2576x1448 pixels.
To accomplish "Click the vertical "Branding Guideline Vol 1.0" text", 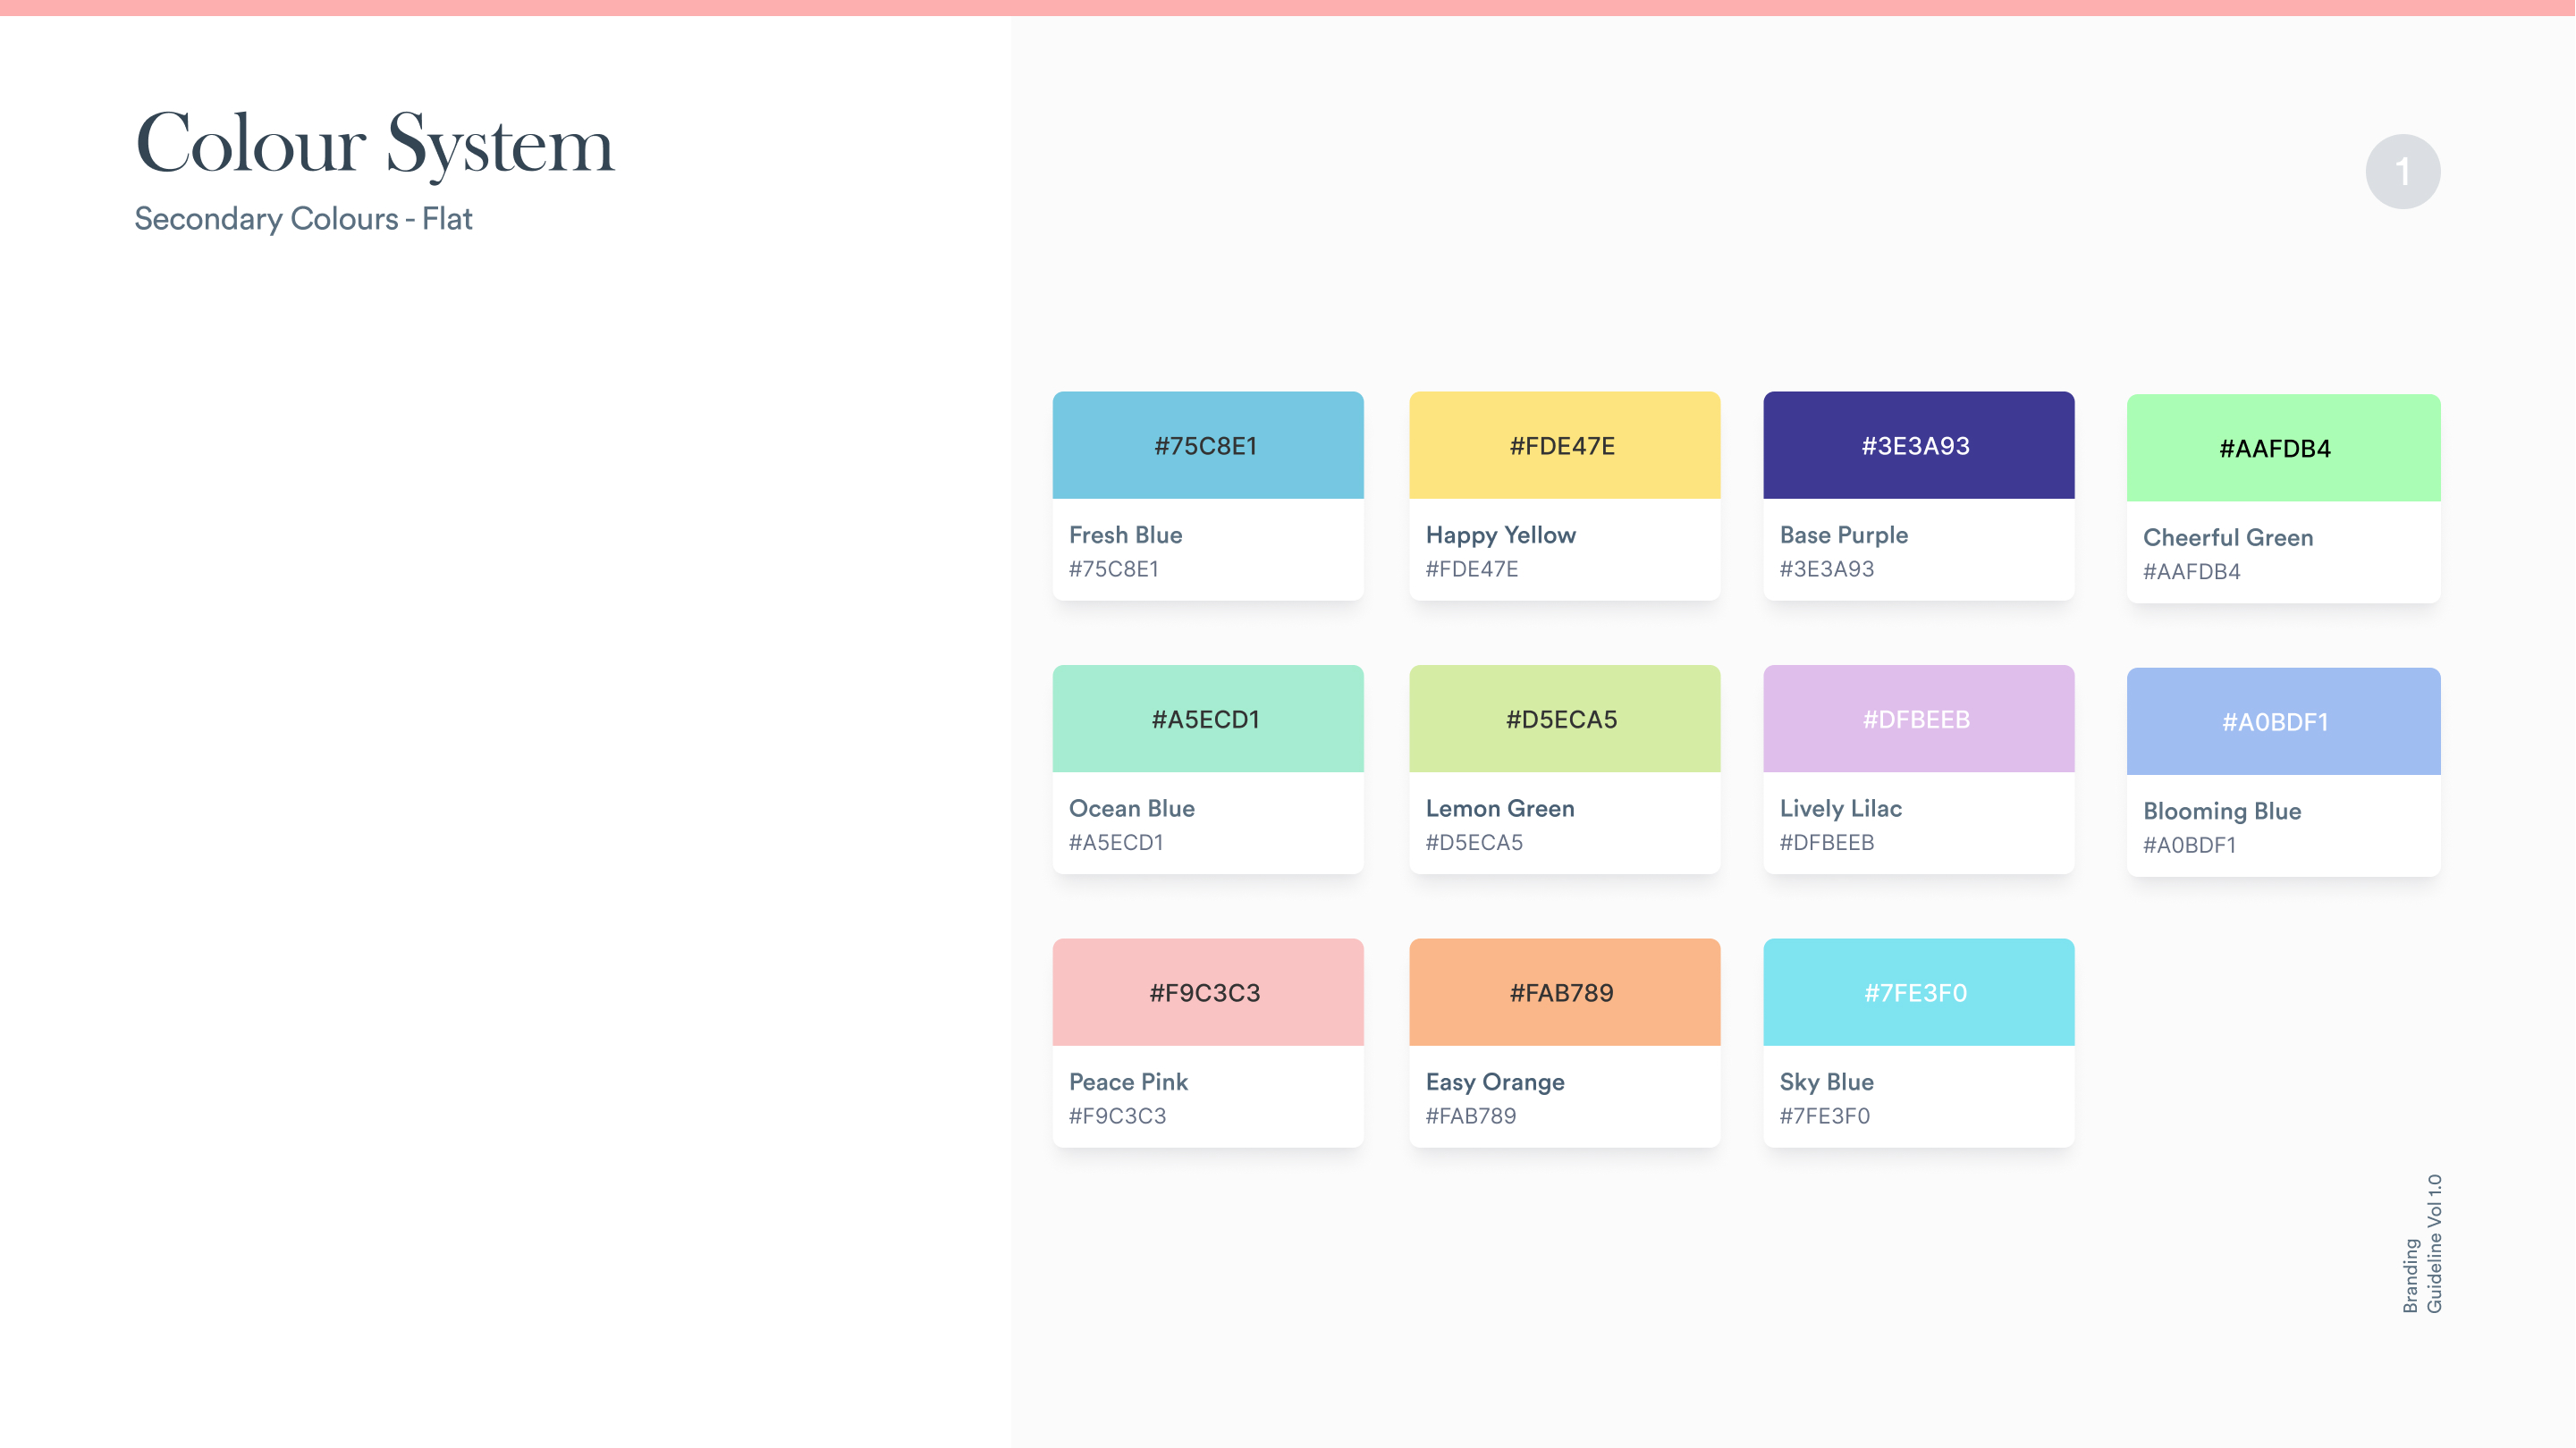I will coord(2423,1244).
